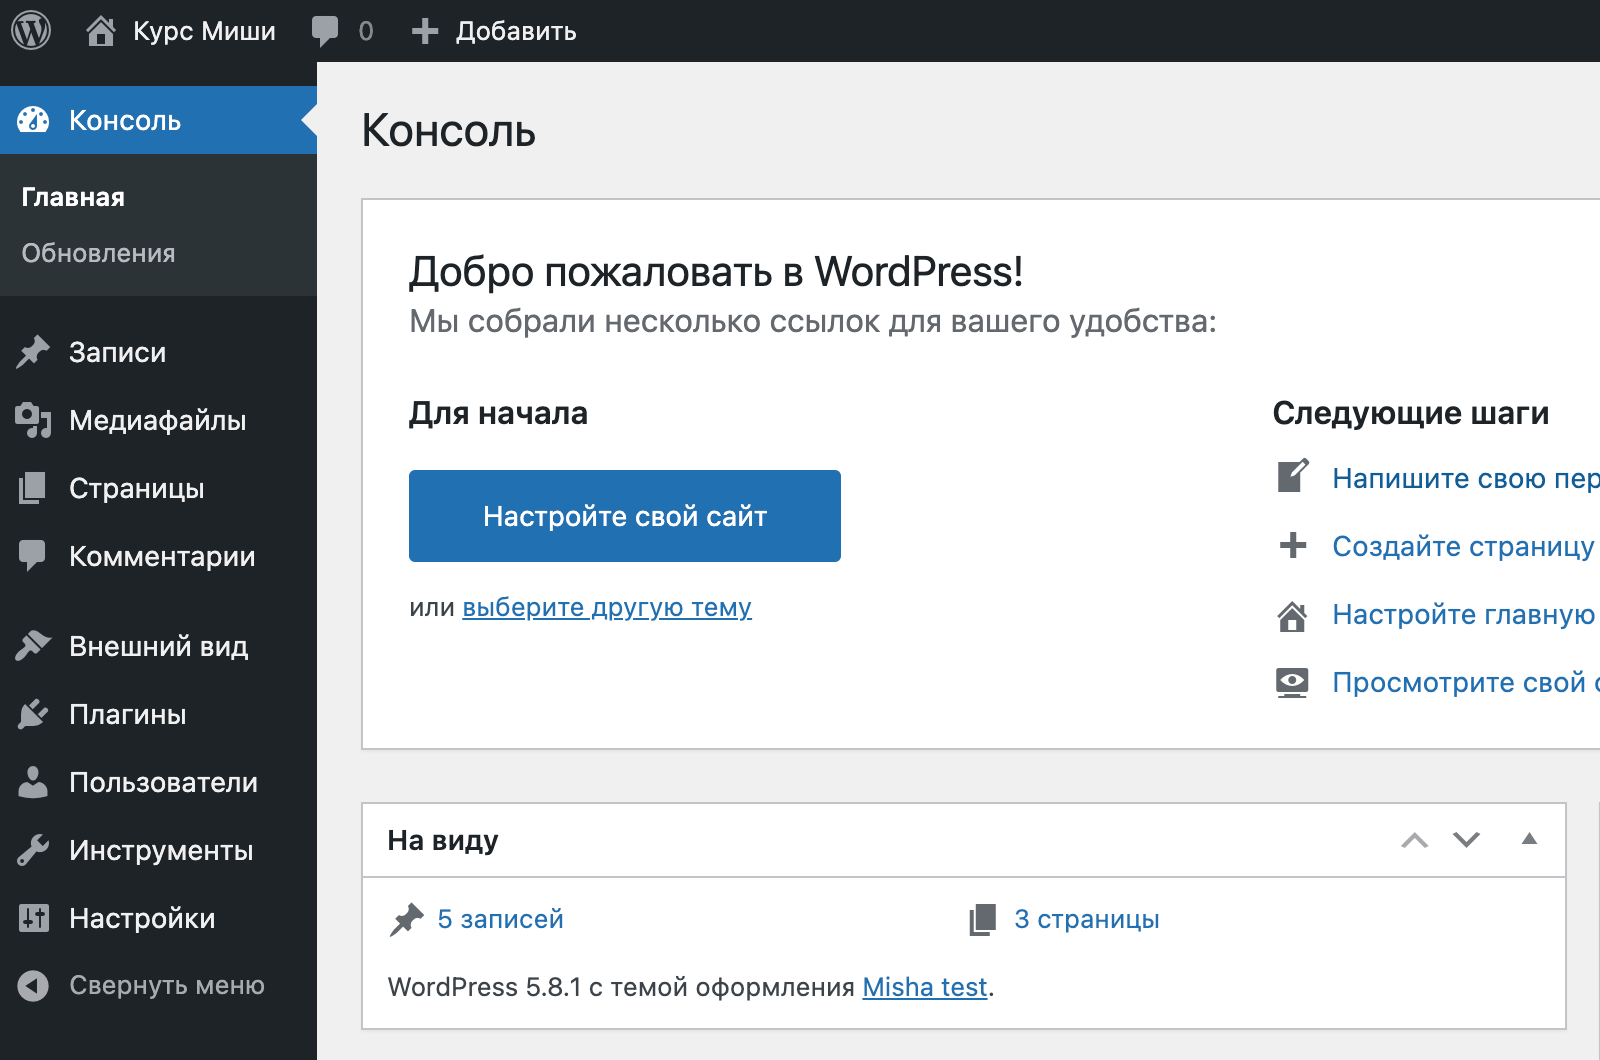
Task: Click the plug icon beside Плагины
Action: pyautogui.click(x=33, y=714)
